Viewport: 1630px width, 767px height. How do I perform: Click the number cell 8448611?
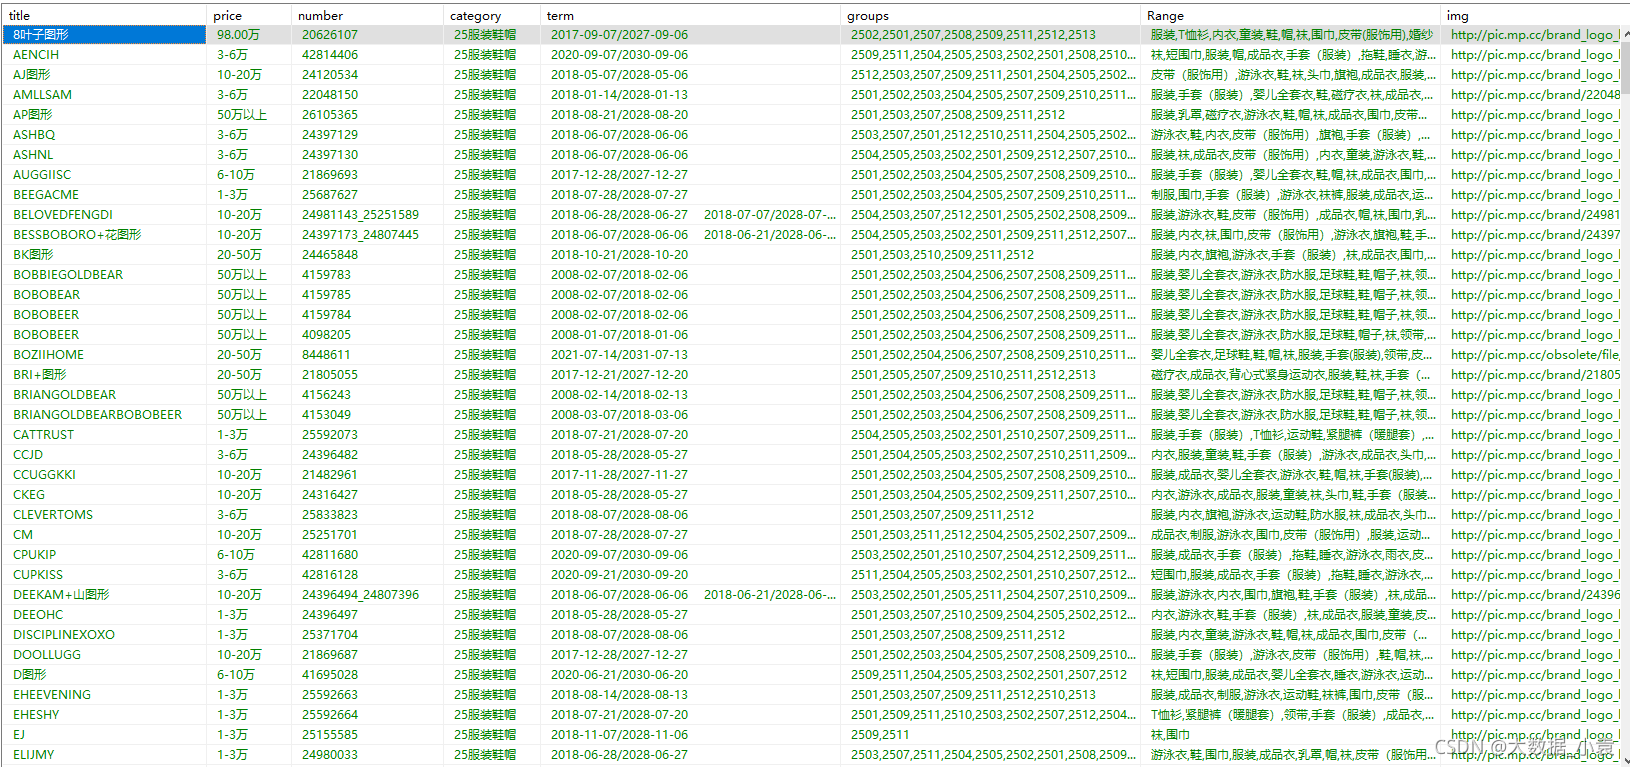[367, 355]
